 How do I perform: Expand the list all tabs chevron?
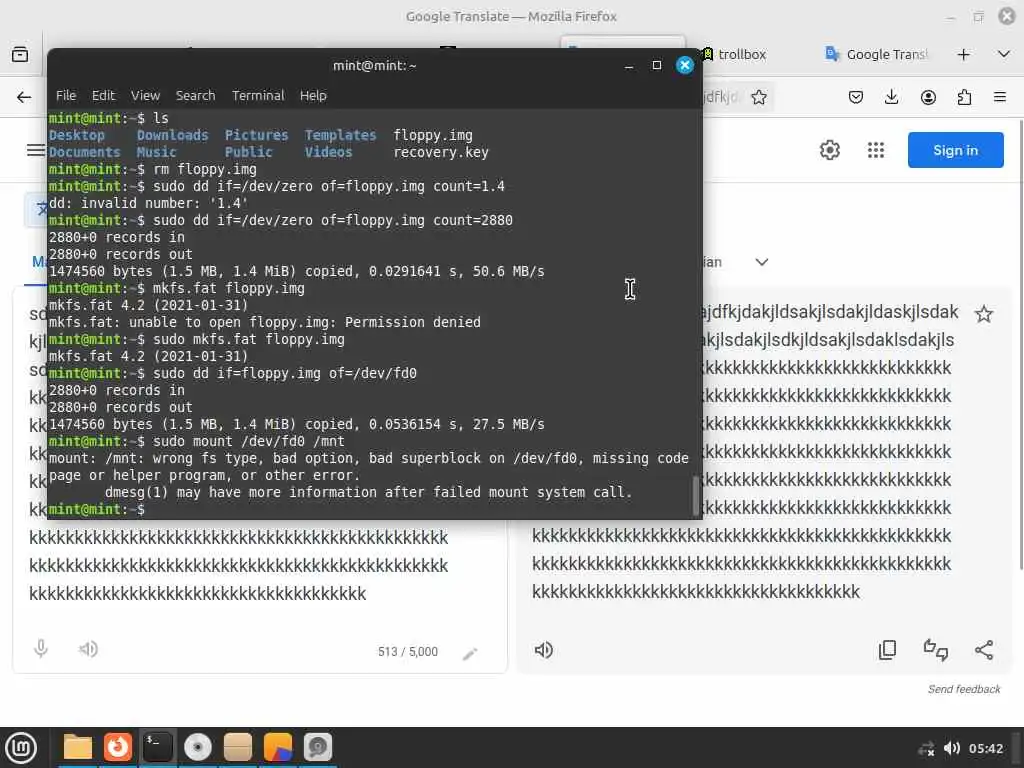[x=1004, y=54]
